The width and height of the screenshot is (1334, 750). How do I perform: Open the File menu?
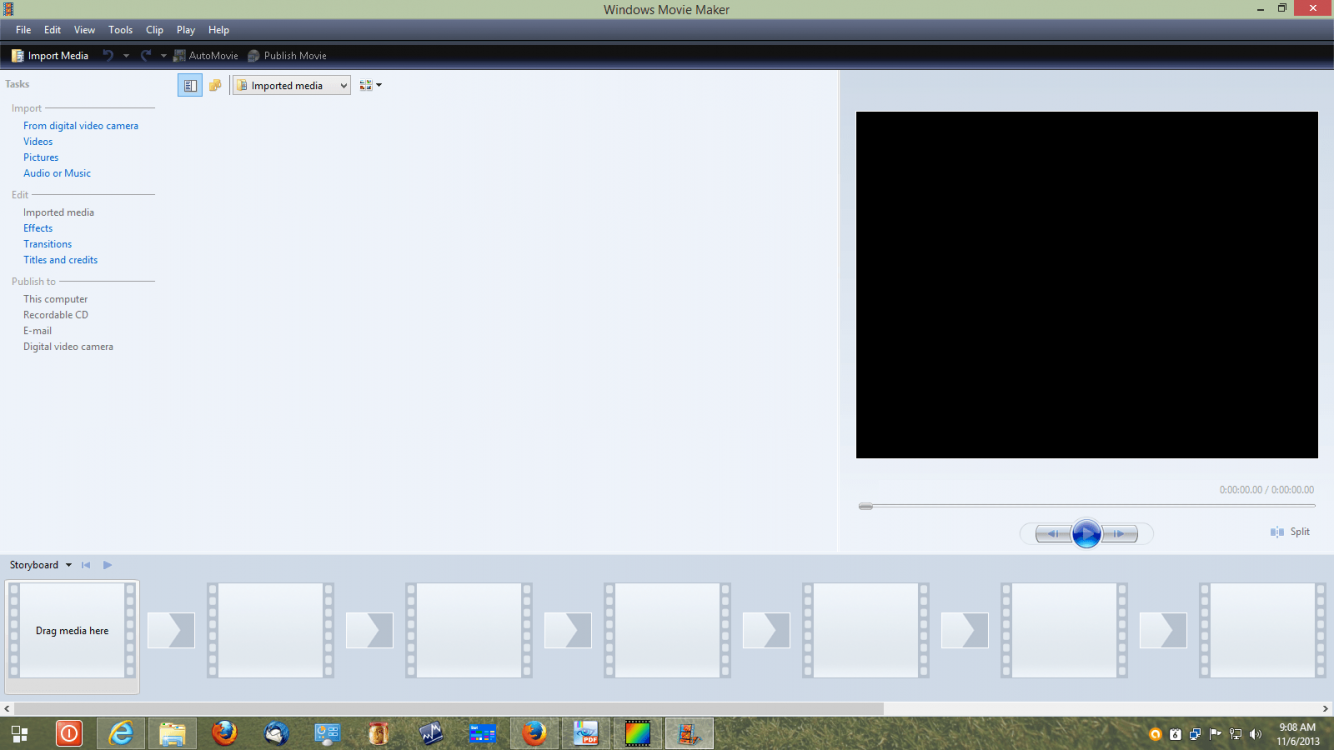coord(23,30)
